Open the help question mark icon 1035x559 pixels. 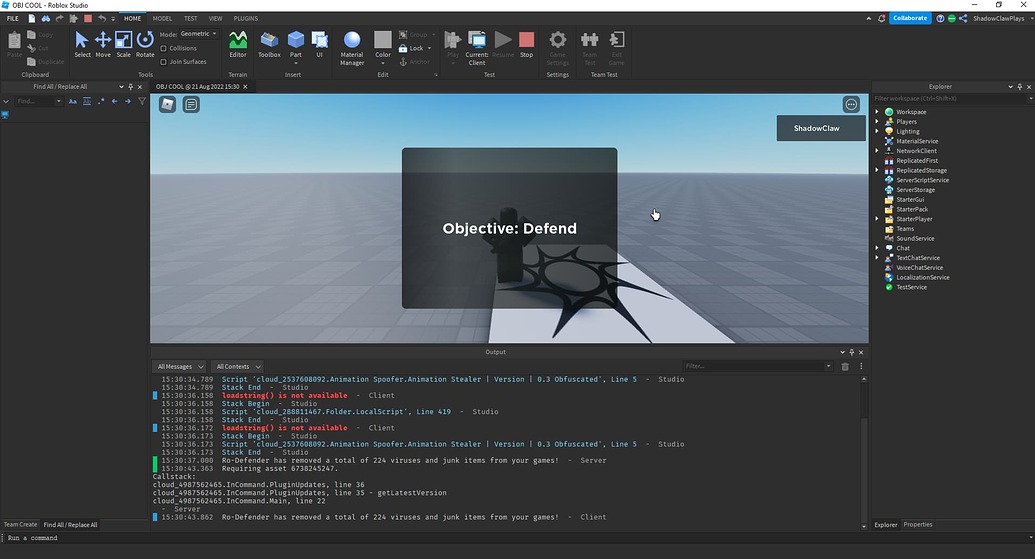(940, 18)
